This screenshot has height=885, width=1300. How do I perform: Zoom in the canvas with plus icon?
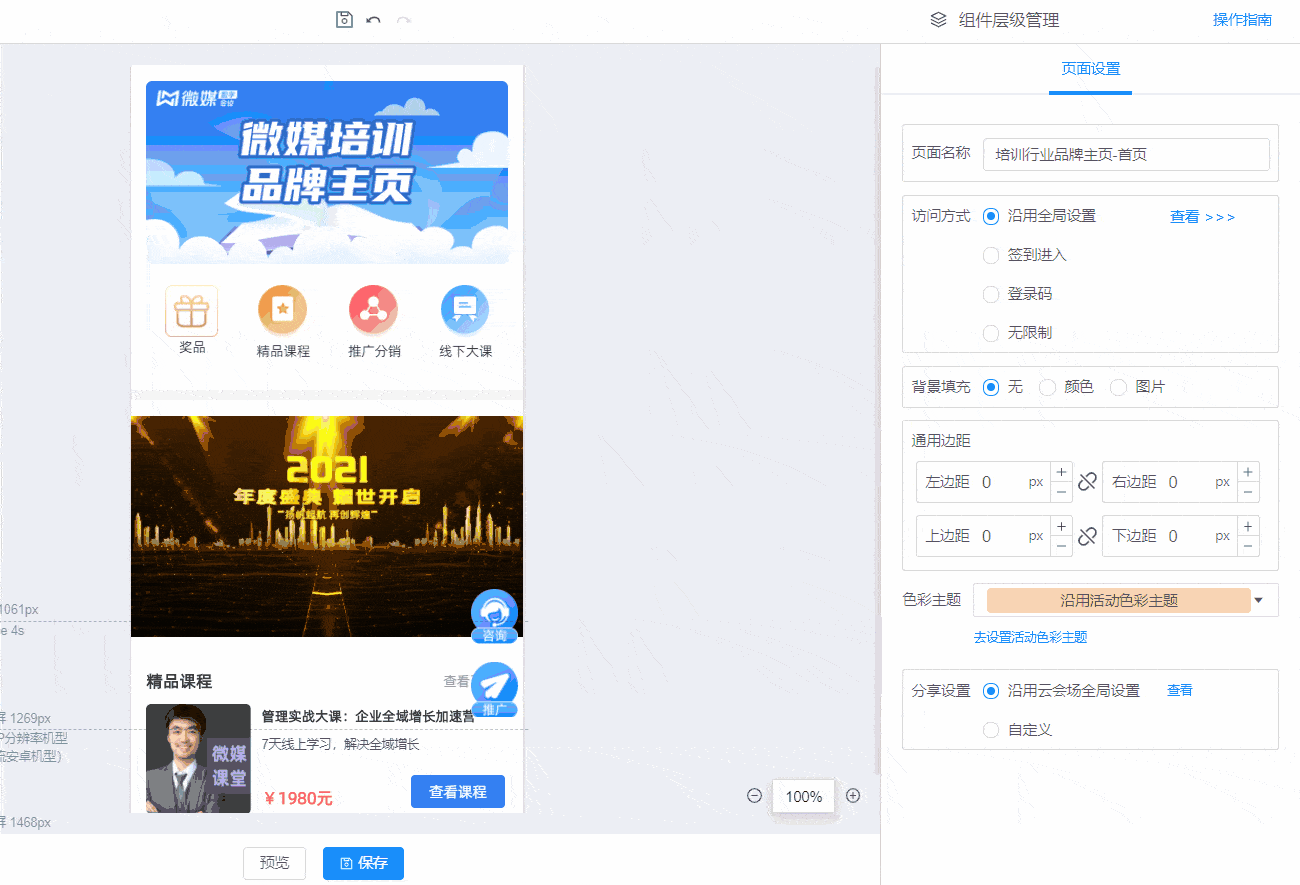(x=853, y=796)
